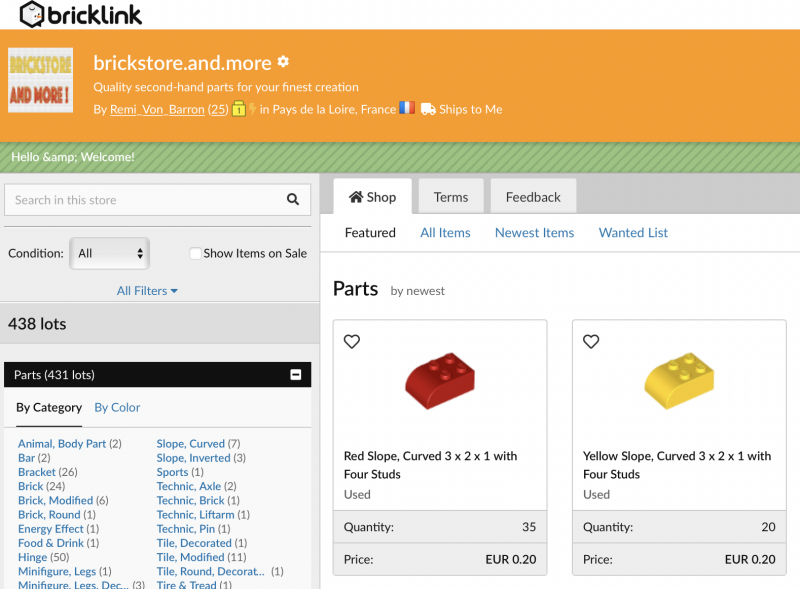800x589 pixels.
Task: Favorite the Red Slope Curved part
Action: click(352, 342)
